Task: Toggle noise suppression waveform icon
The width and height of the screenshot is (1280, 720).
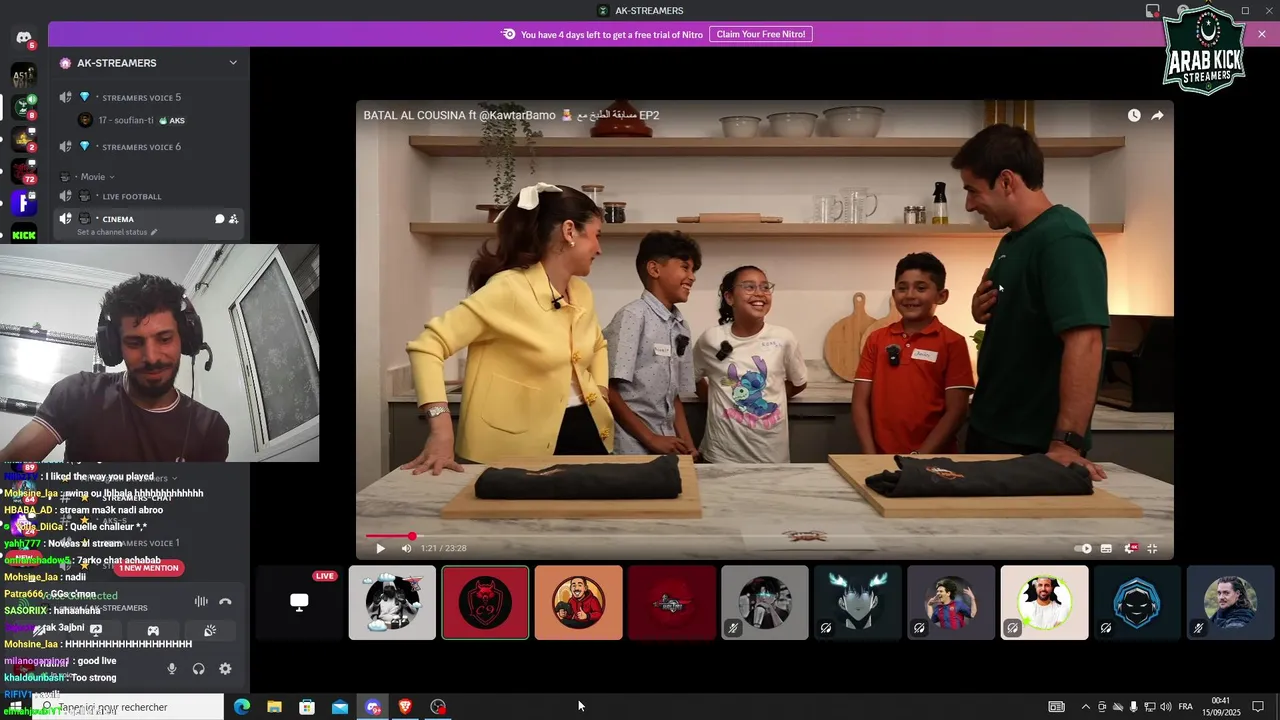Action: [201, 601]
